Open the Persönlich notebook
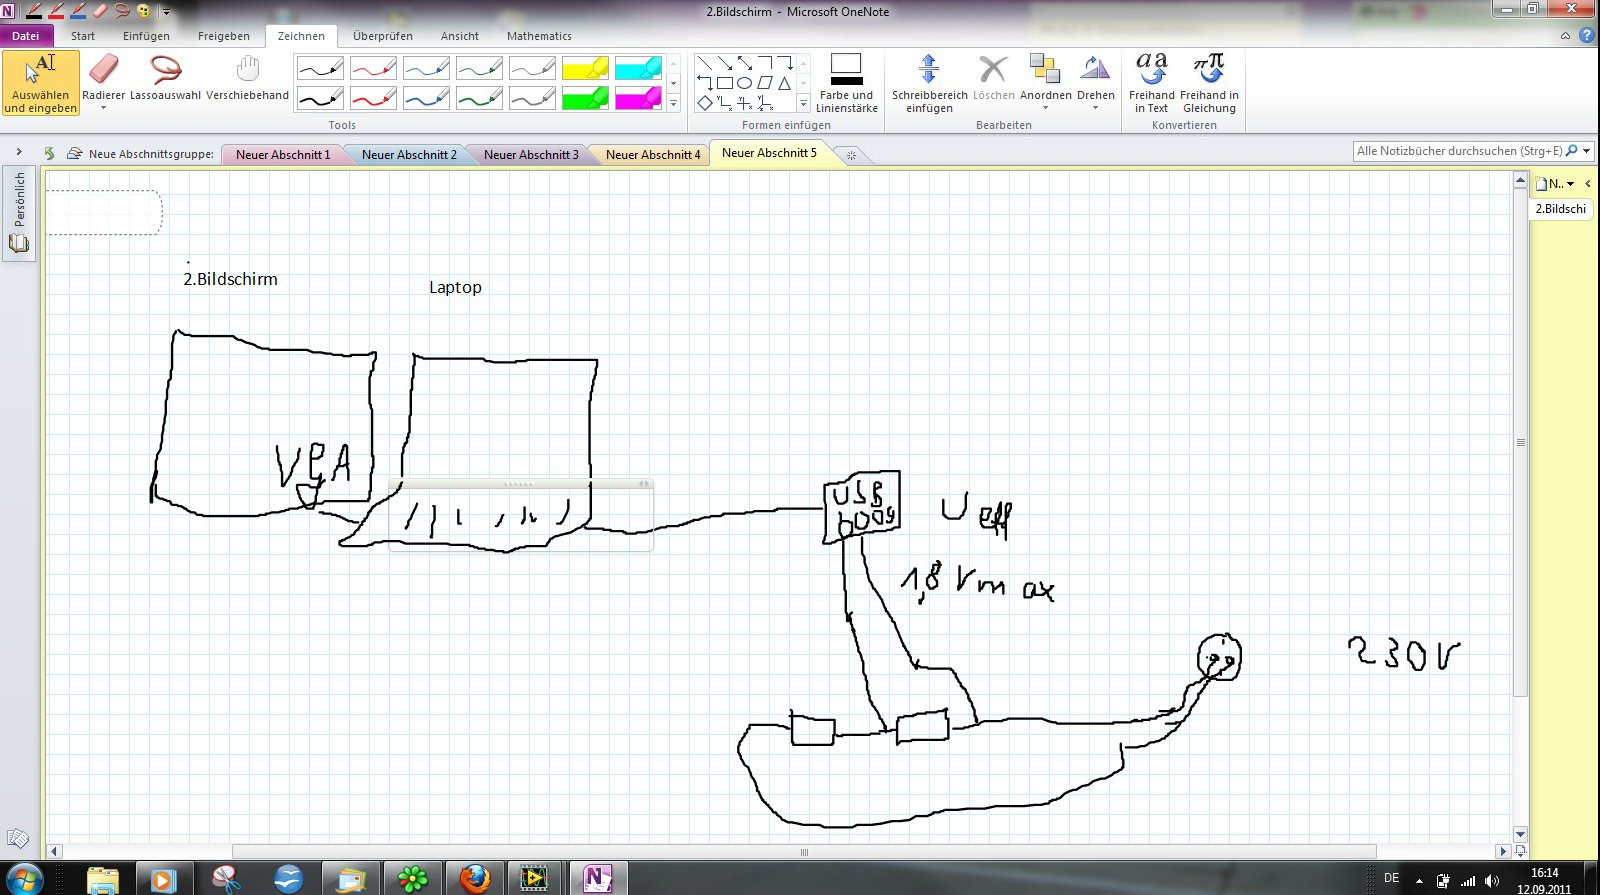This screenshot has height=895, width=1600. [19, 212]
